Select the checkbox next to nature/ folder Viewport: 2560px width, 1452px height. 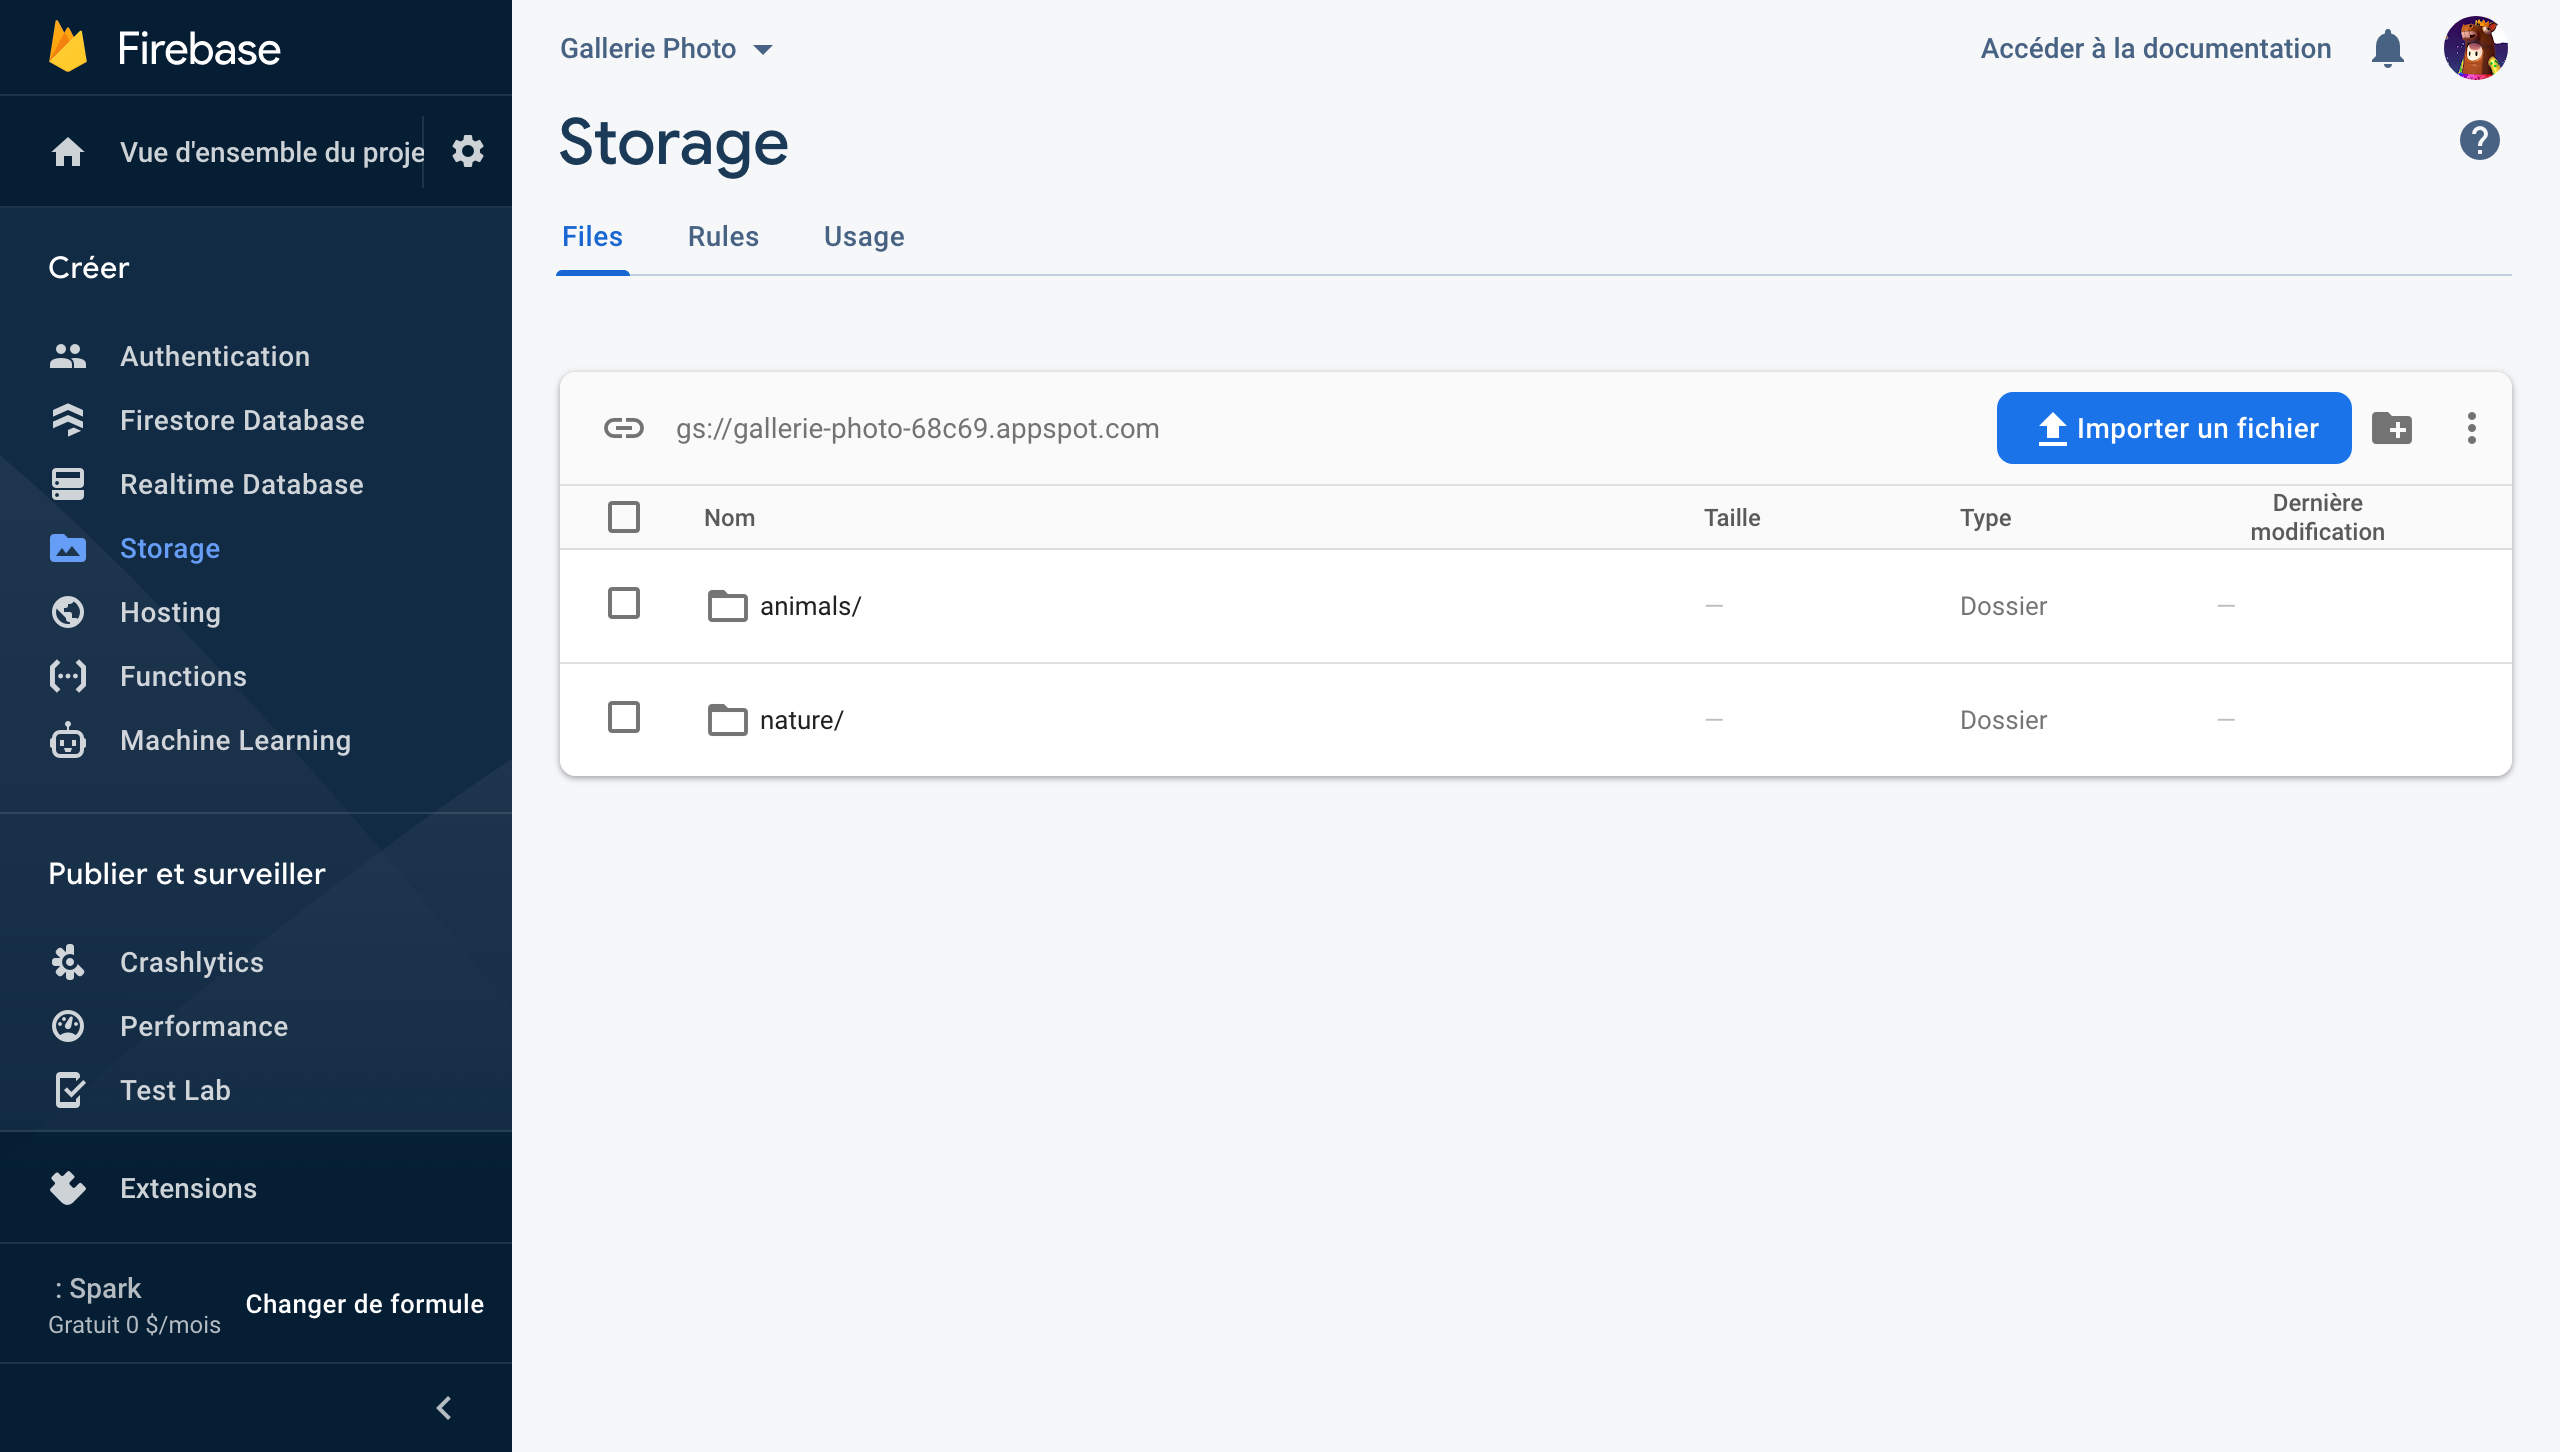click(624, 719)
